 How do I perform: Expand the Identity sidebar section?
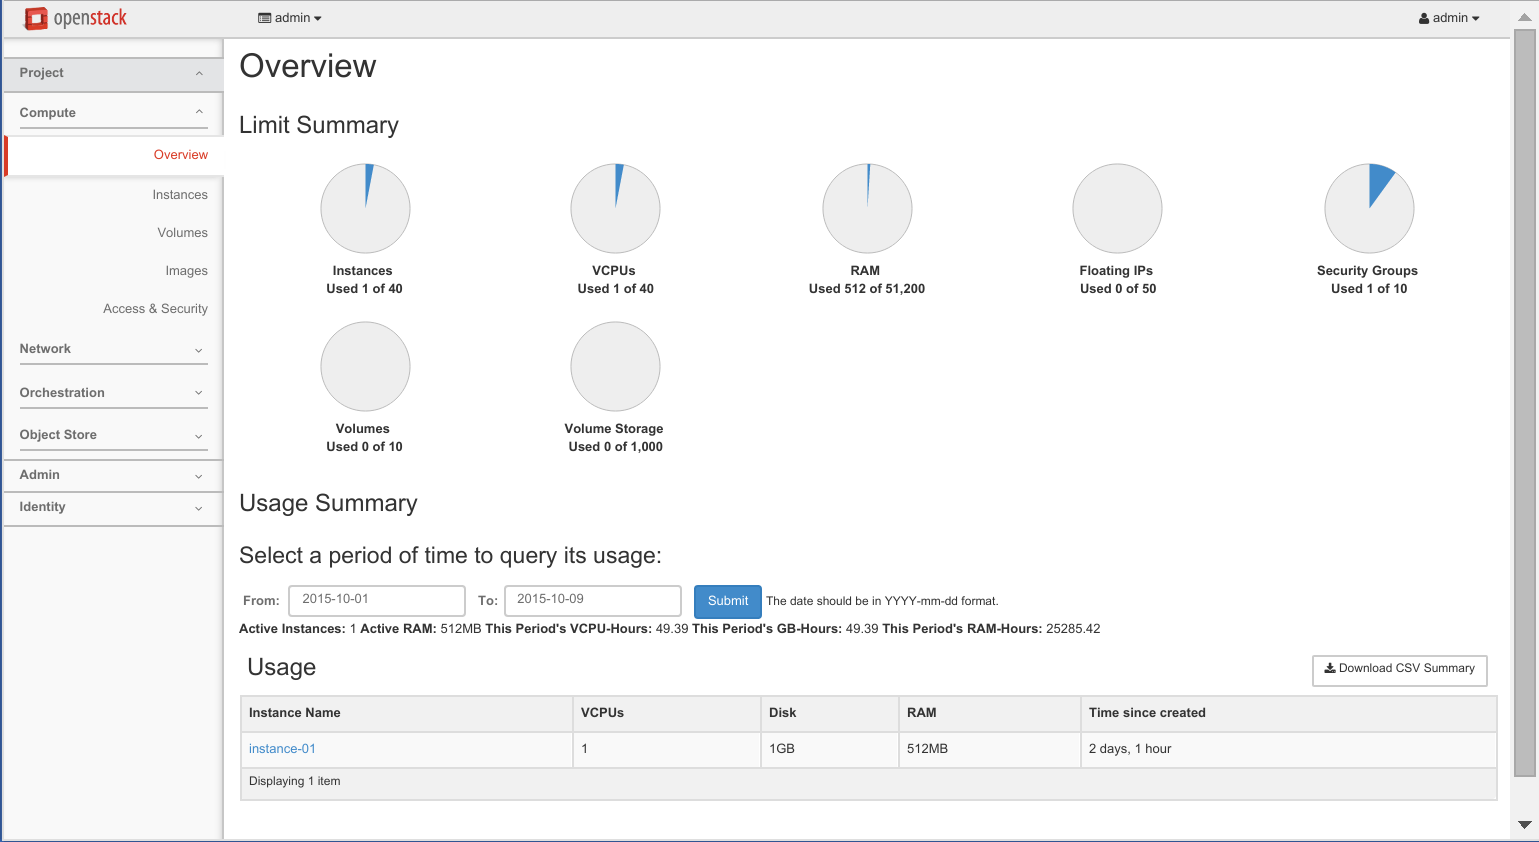tap(112, 507)
